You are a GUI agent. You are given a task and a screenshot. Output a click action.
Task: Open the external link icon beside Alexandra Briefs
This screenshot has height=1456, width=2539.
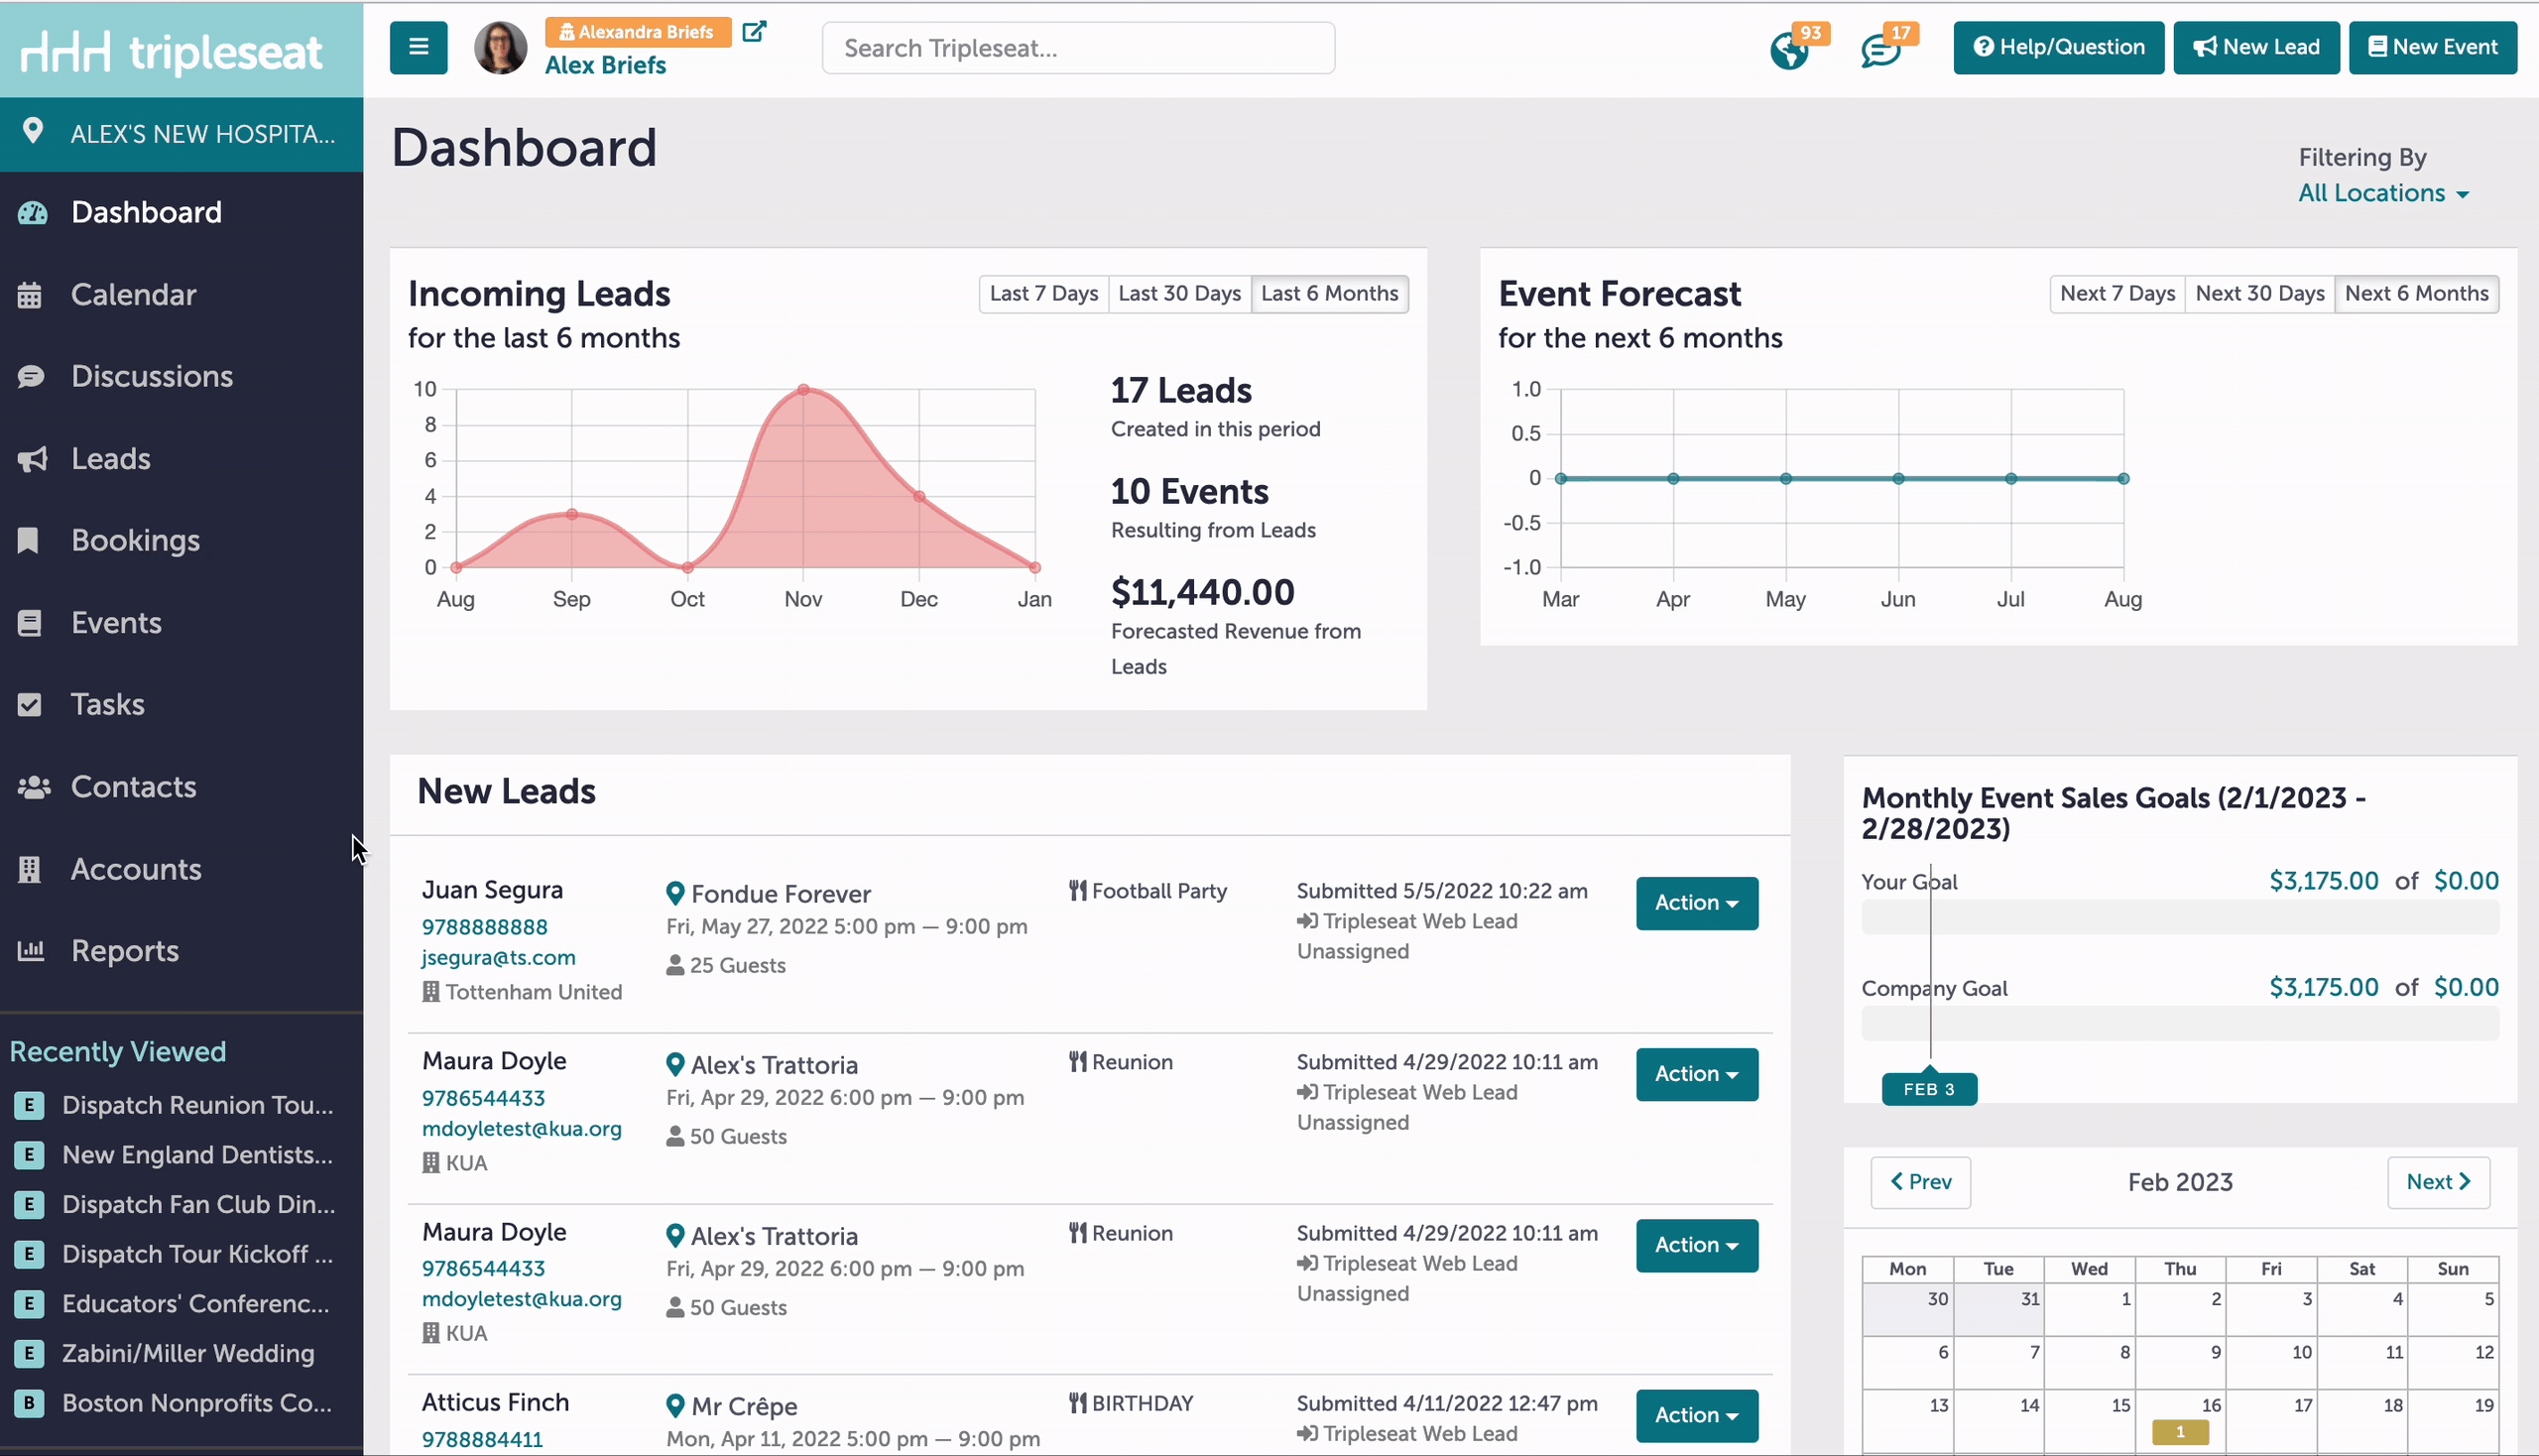click(x=754, y=31)
